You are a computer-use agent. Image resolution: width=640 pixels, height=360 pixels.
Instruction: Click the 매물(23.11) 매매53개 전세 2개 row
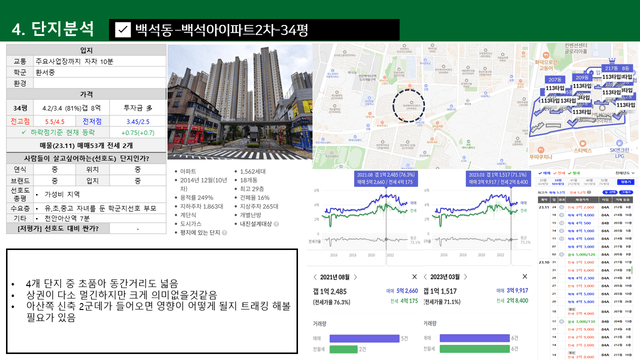86,145
